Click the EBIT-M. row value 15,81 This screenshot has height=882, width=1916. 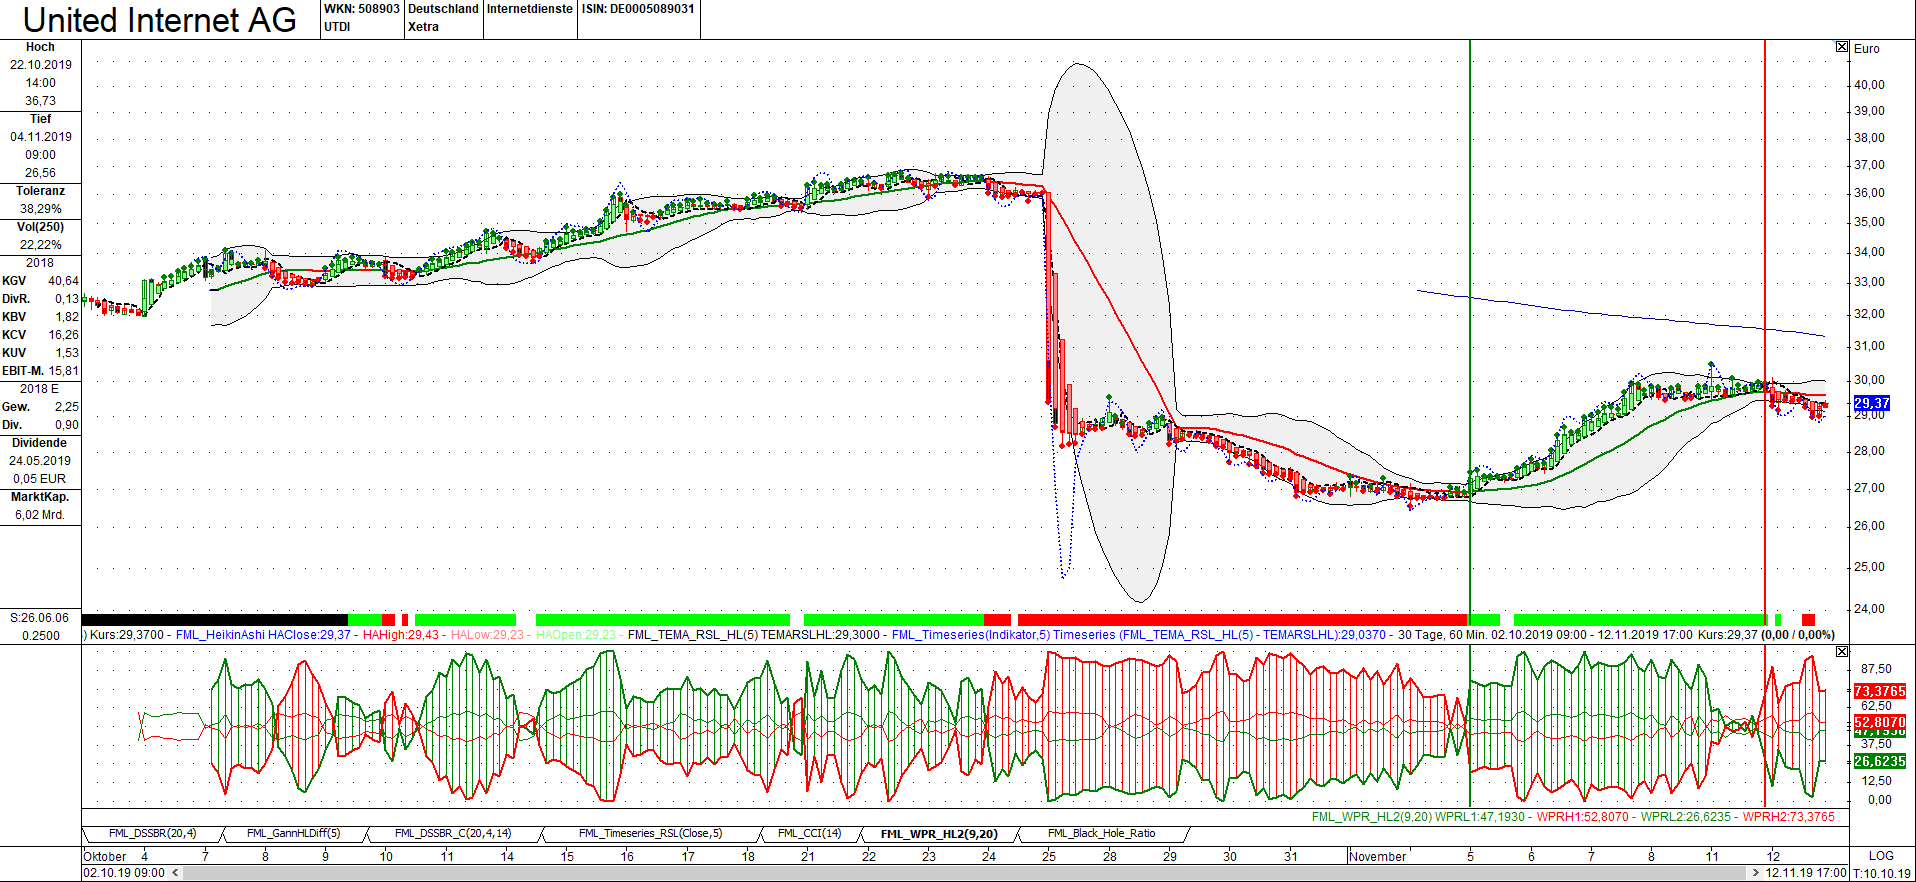(63, 371)
